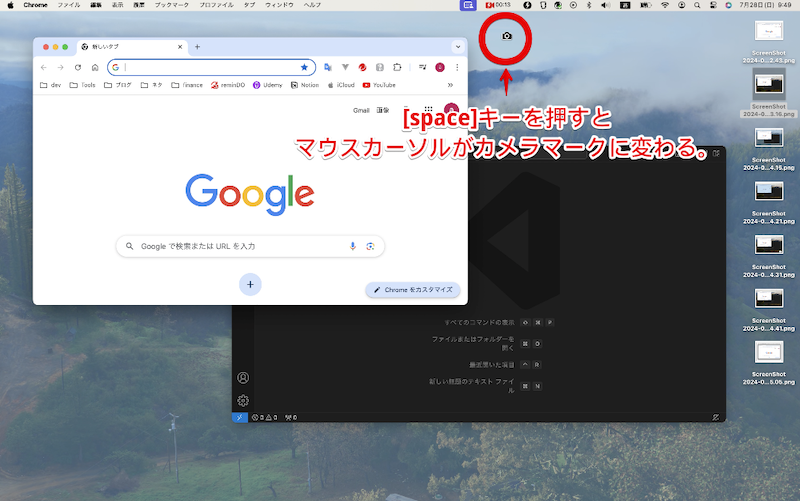This screenshot has width=800, height=501.
Task: Open the ネタ bookmarks folder
Action: click(x=152, y=85)
